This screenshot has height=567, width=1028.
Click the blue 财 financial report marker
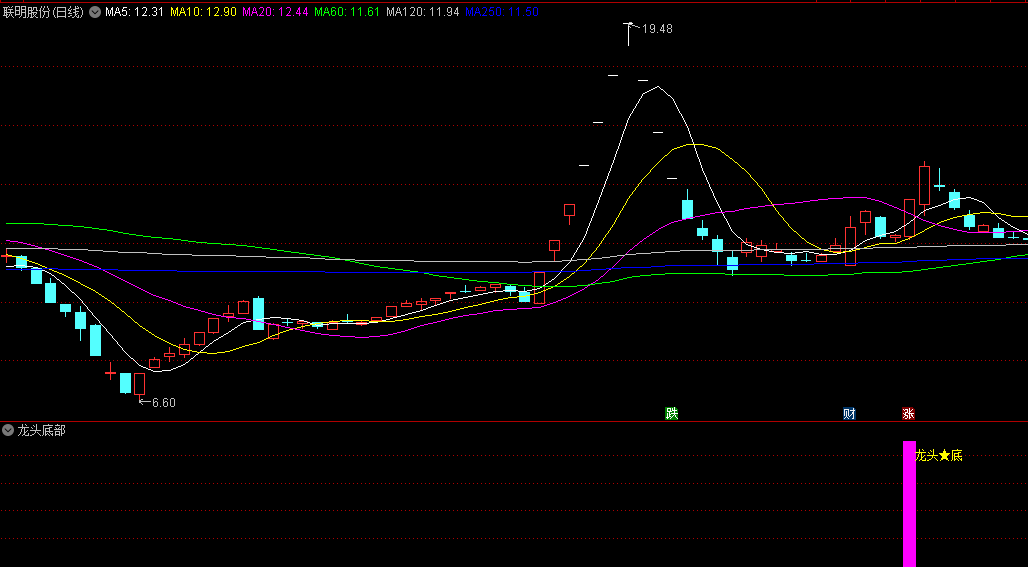click(x=849, y=413)
